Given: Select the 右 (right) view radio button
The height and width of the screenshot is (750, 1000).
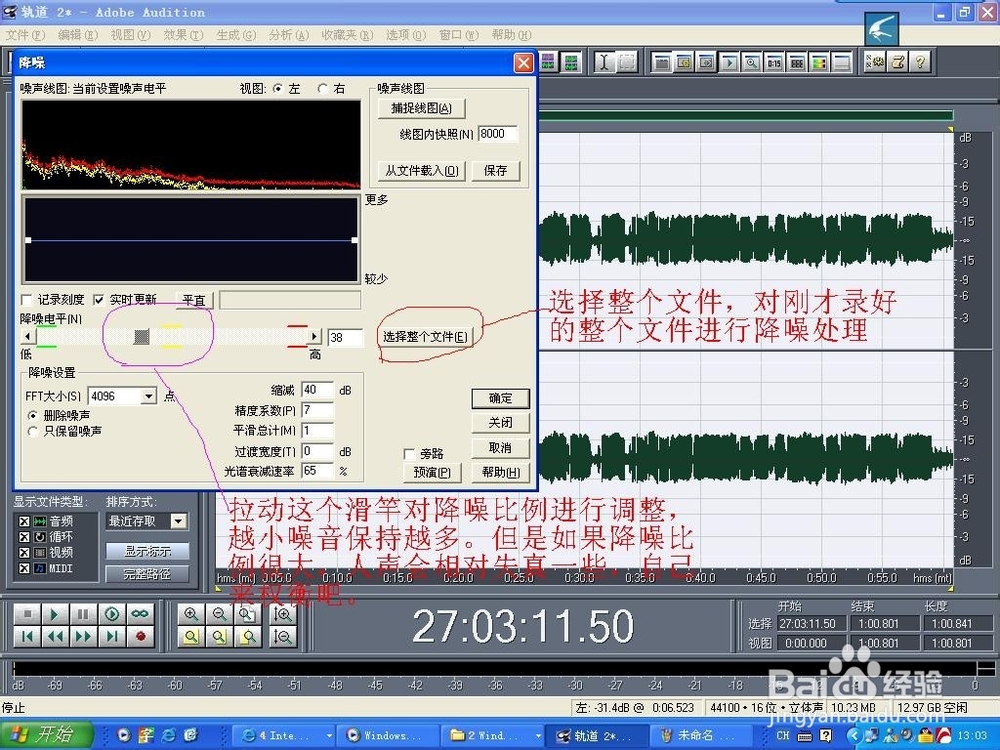Looking at the screenshot, I should 323,89.
